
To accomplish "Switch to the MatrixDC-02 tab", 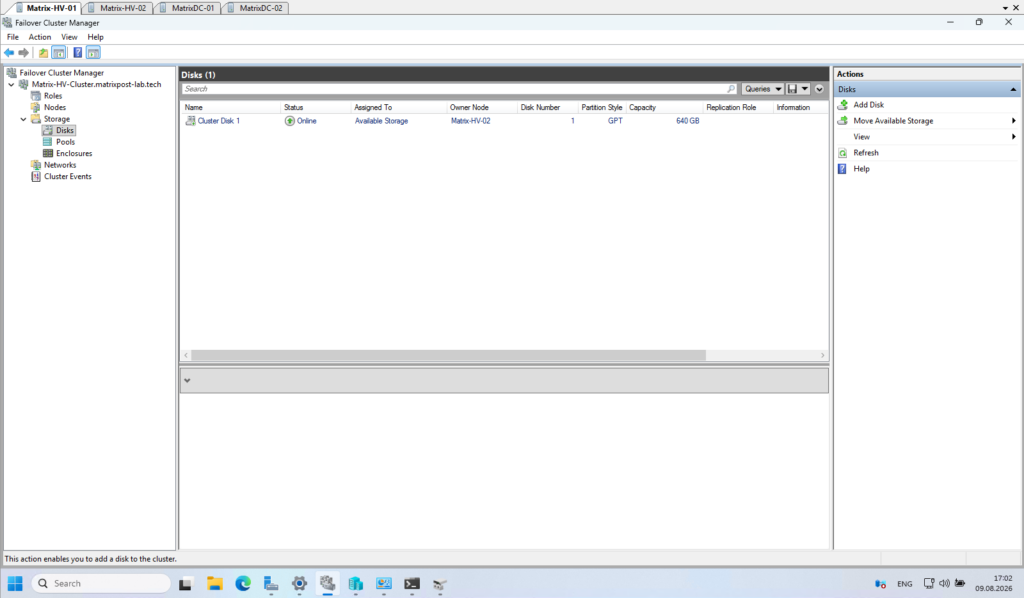I will [255, 8].
